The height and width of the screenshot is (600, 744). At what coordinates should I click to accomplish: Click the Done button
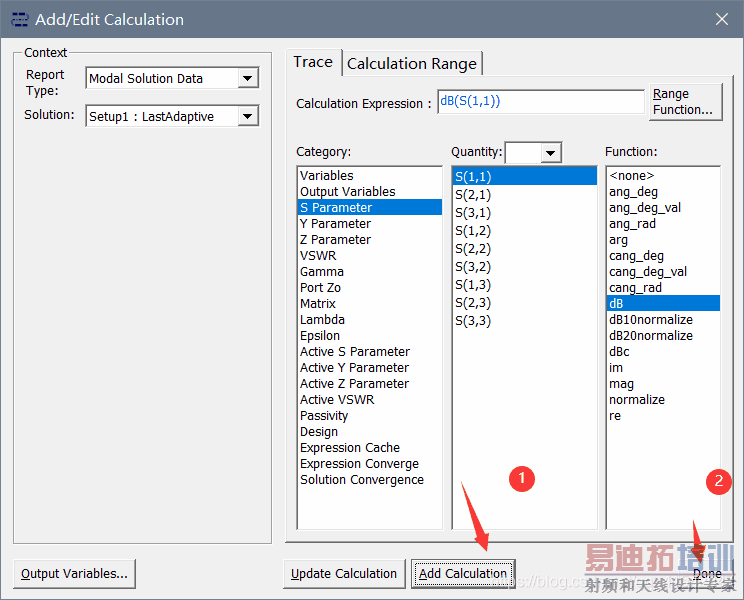point(707,574)
